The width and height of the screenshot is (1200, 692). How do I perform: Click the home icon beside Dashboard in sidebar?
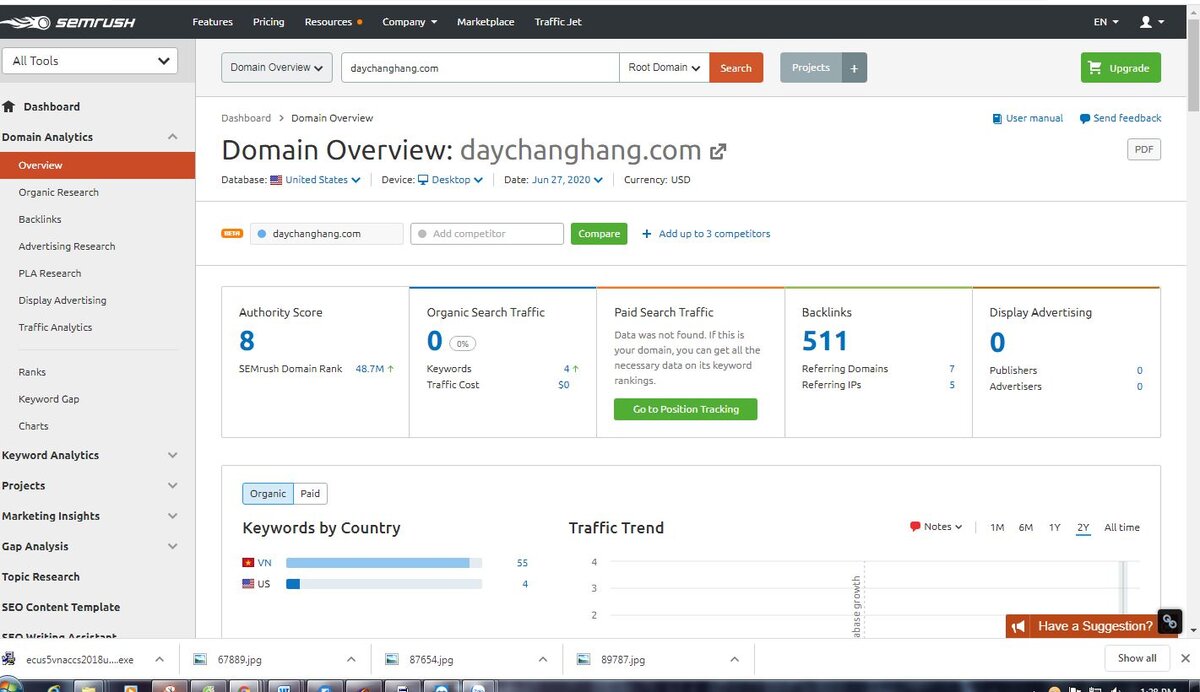tap(9, 107)
